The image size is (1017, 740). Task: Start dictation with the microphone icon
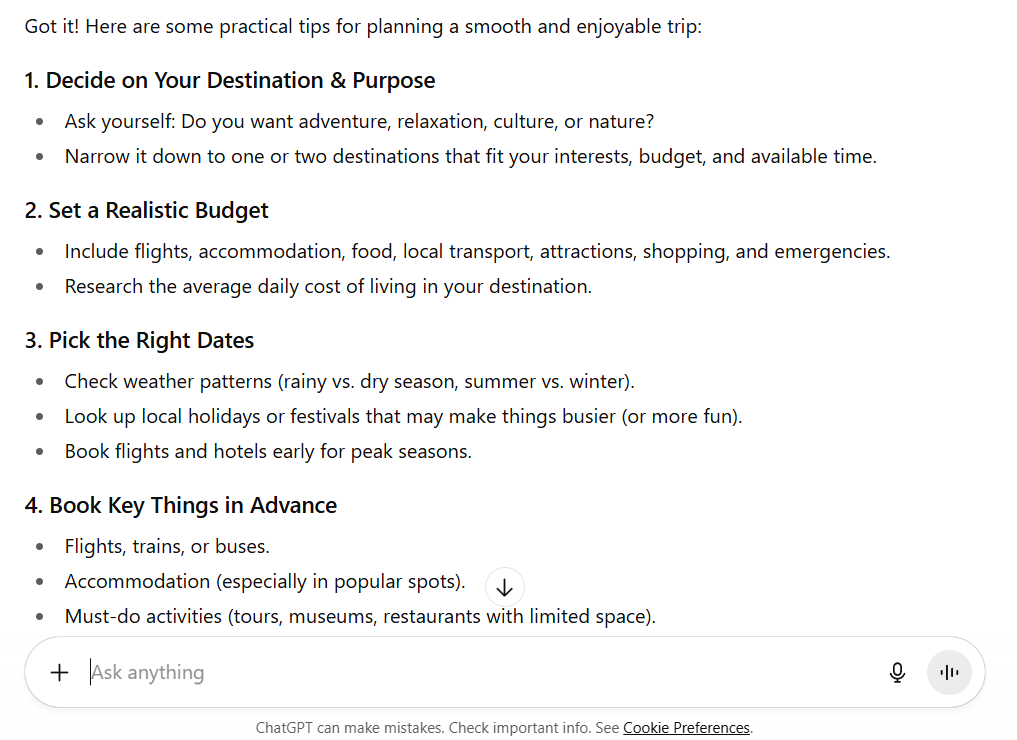point(897,673)
